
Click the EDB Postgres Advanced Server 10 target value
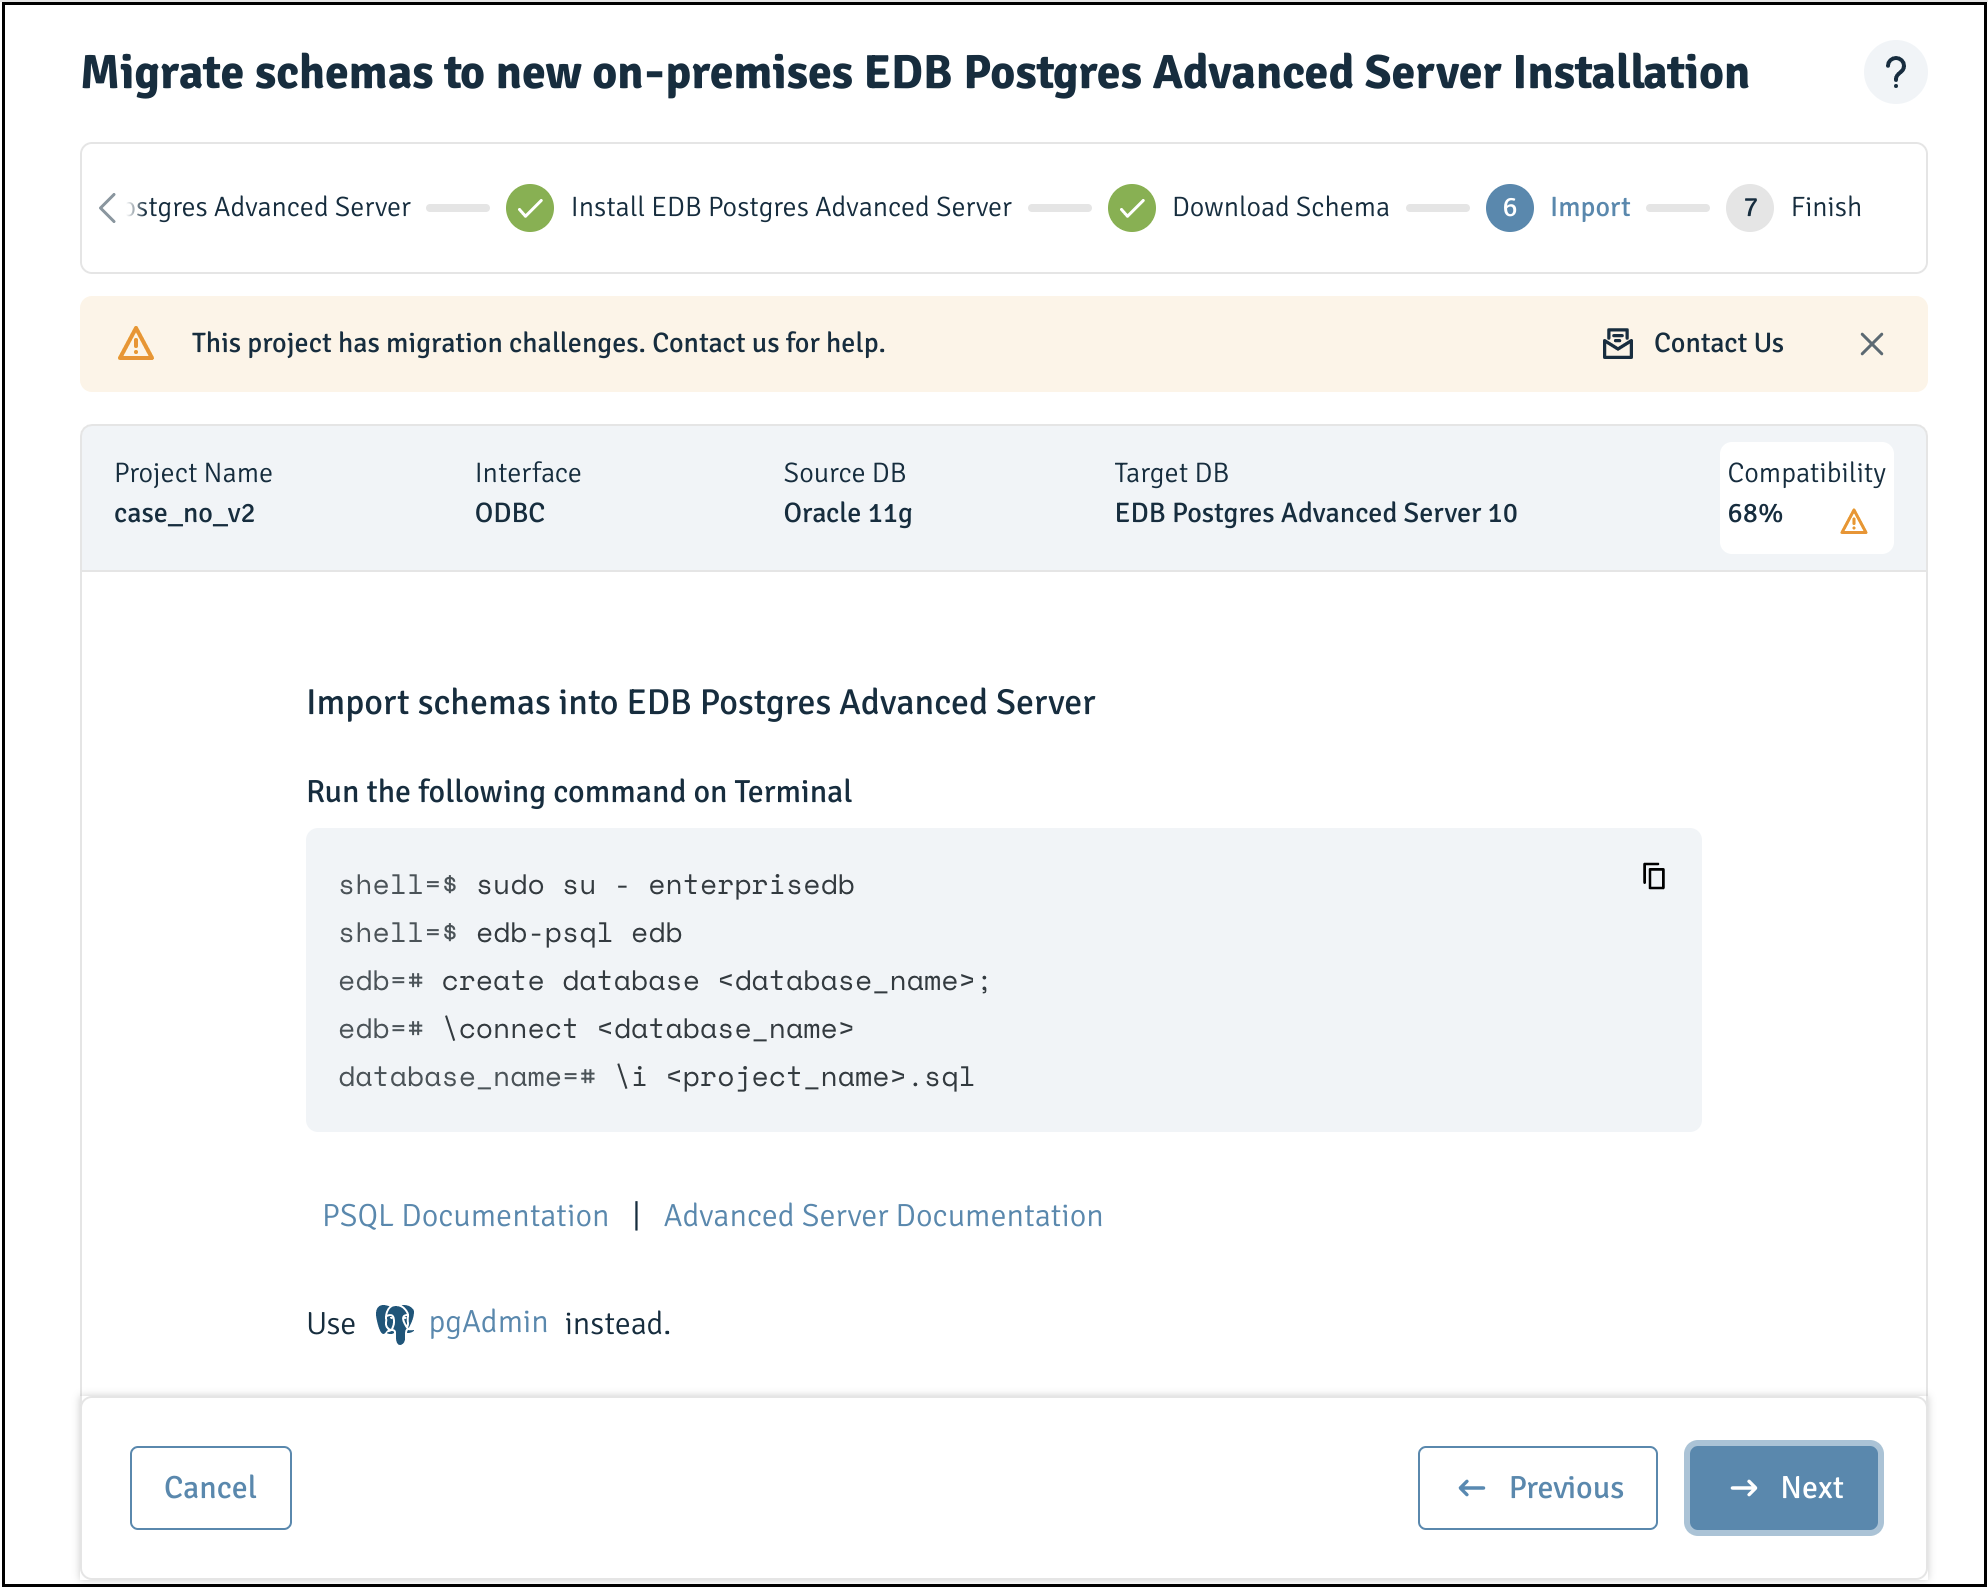1316,513
